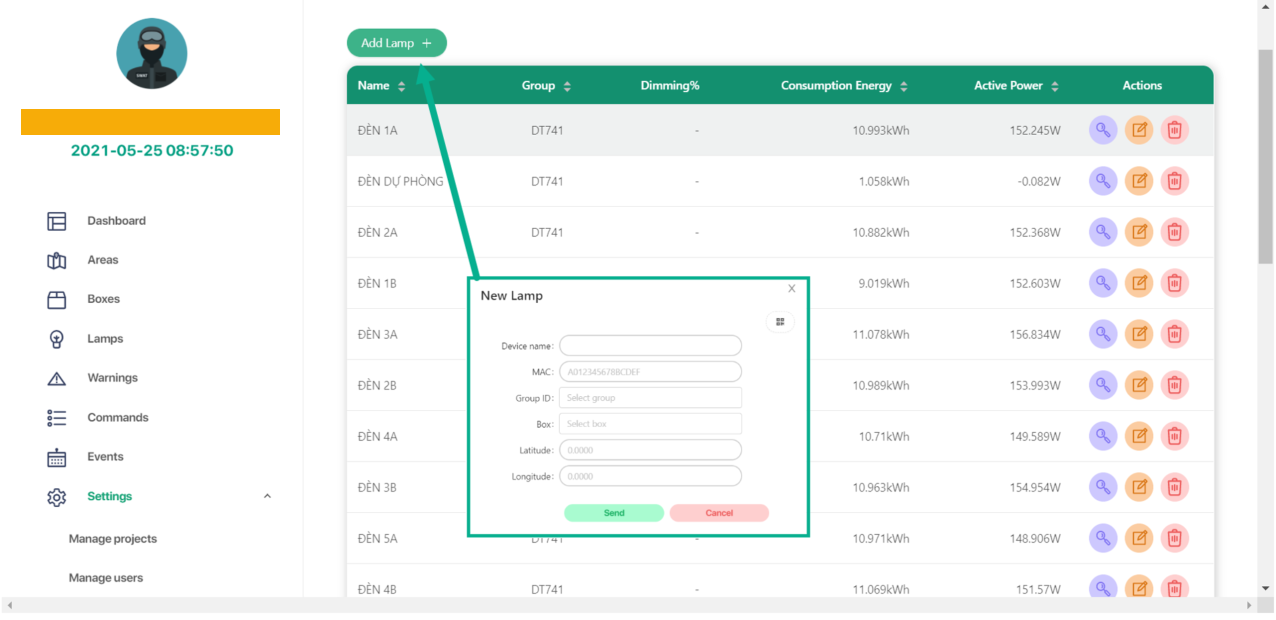Open the Dashboard sidebar icon
1276x620 pixels.
coord(57,221)
